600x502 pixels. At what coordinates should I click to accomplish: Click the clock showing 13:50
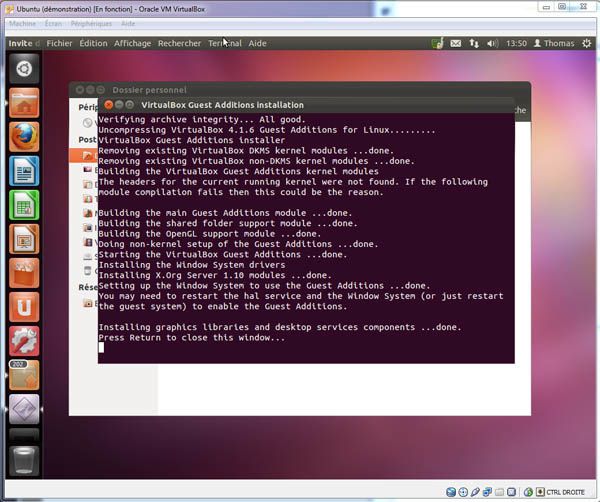(516, 44)
